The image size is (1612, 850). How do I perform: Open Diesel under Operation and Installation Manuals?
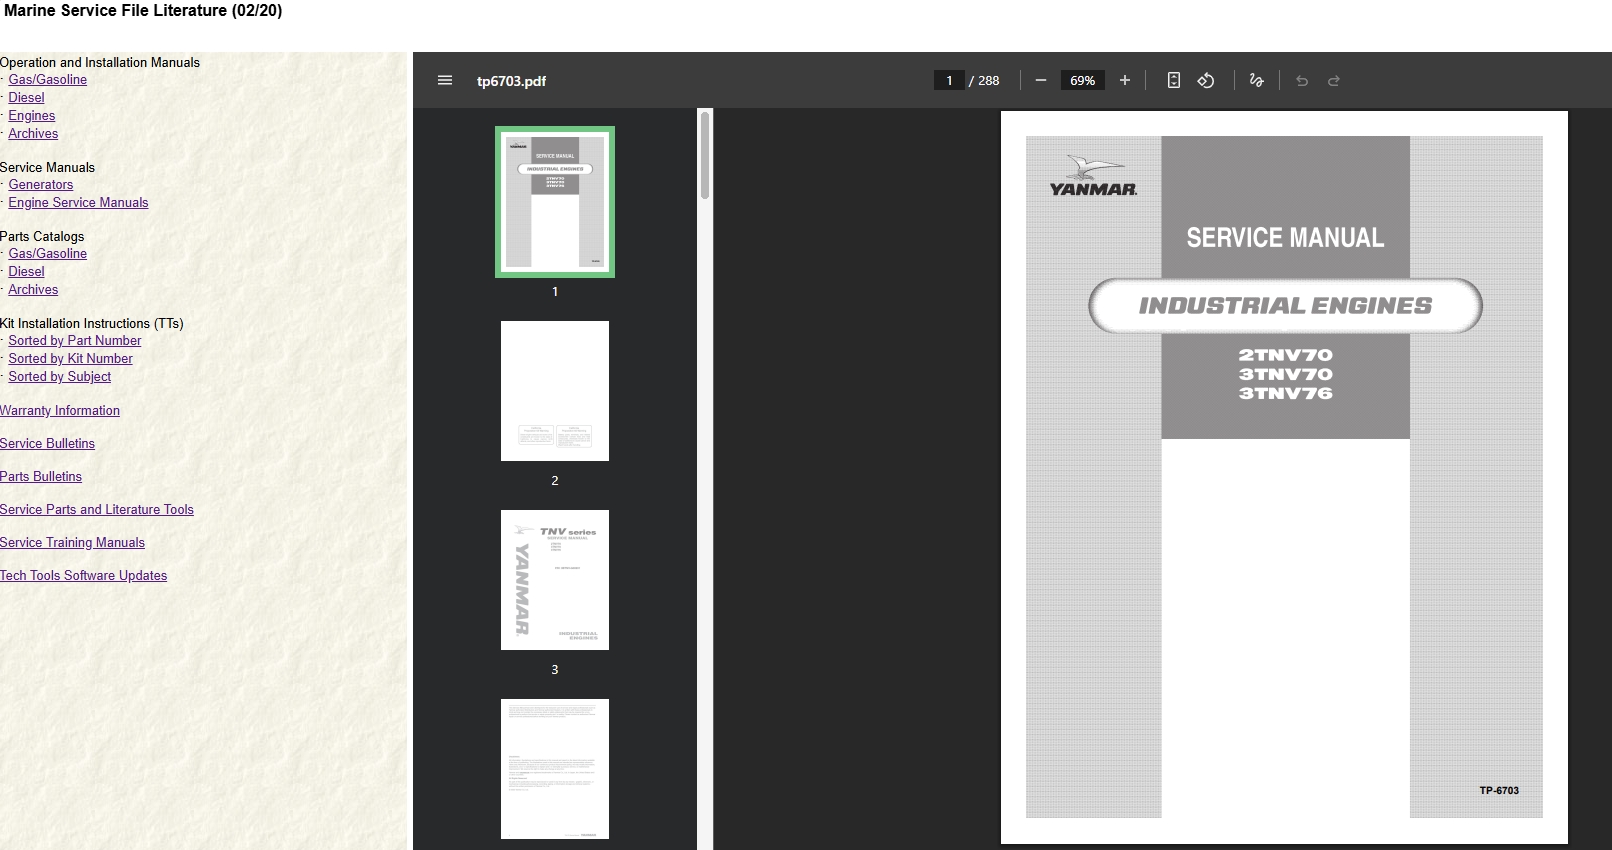[26, 98]
